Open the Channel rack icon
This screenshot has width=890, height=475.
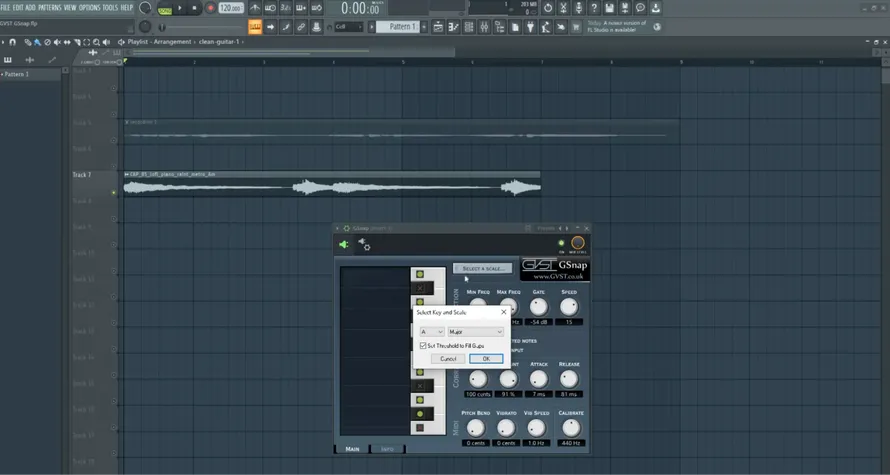coord(469,27)
